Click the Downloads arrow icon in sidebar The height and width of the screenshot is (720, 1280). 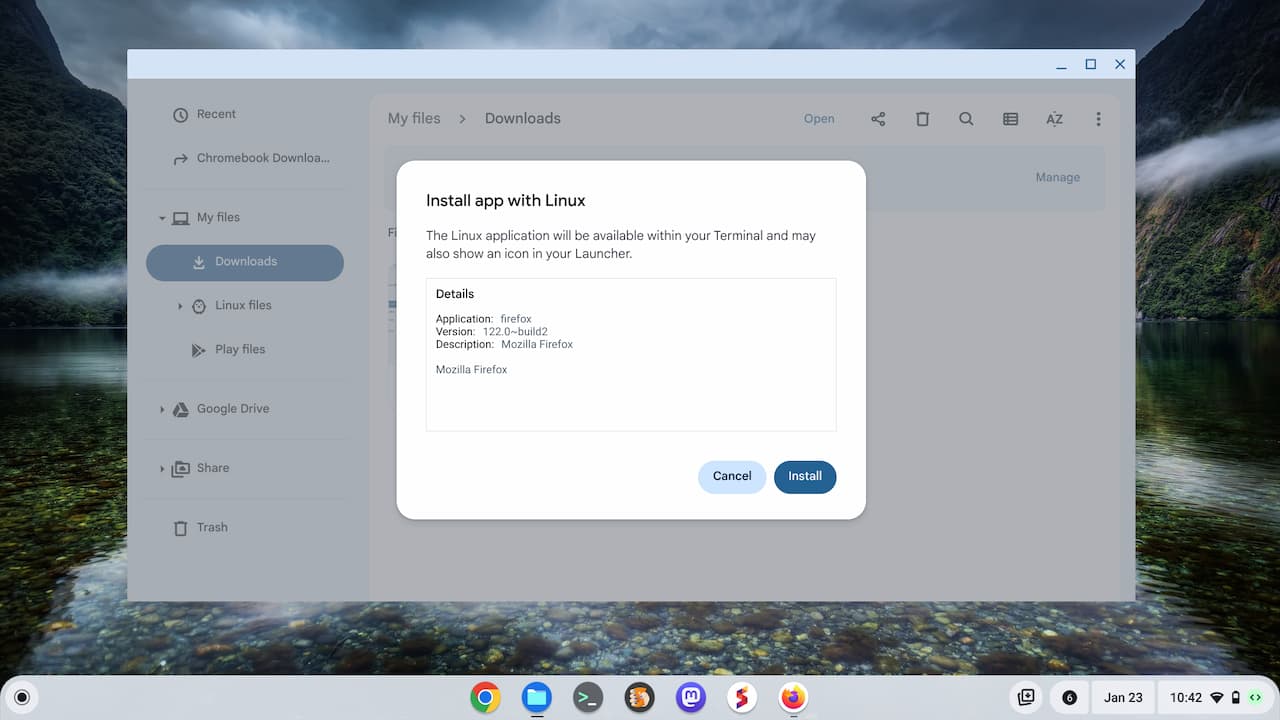click(199, 262)
